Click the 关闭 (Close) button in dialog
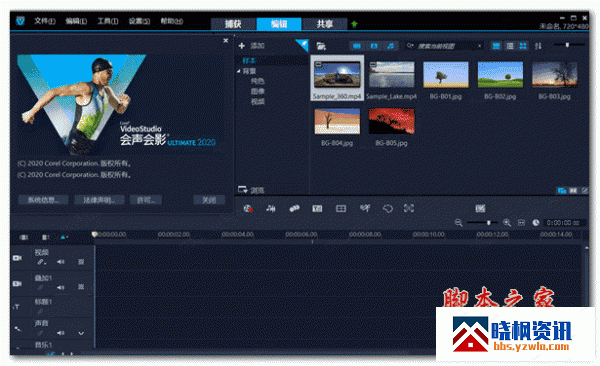This screenshot has height=366, width=600. point(209,200)
